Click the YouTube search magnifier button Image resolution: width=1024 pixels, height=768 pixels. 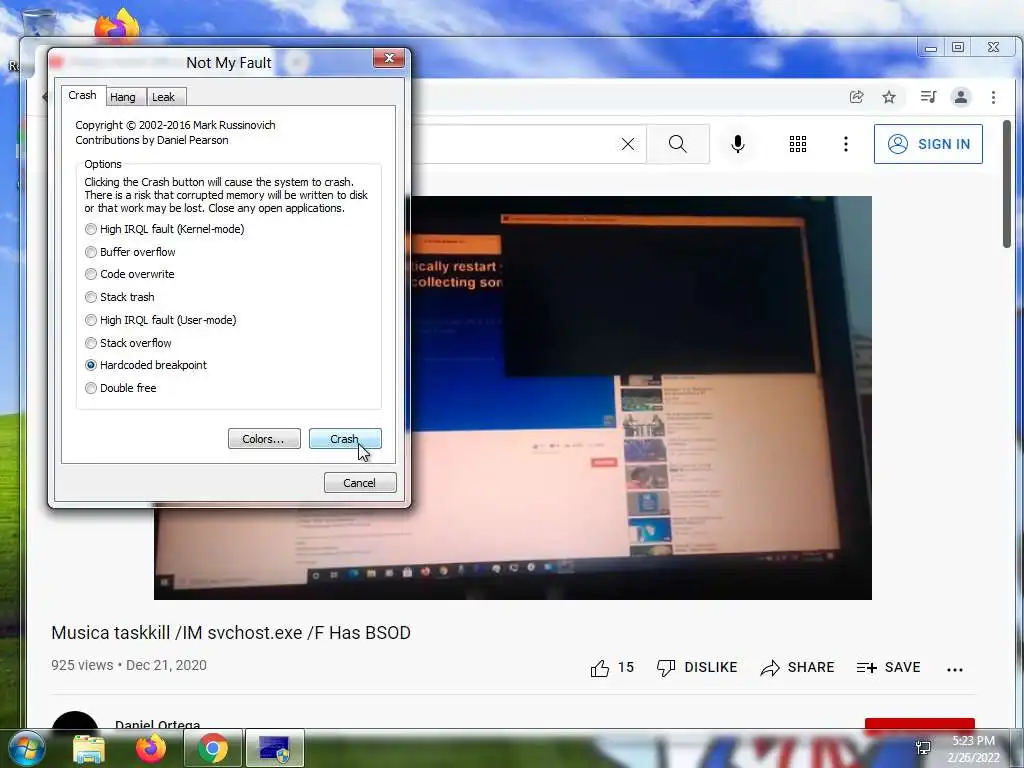678,144
